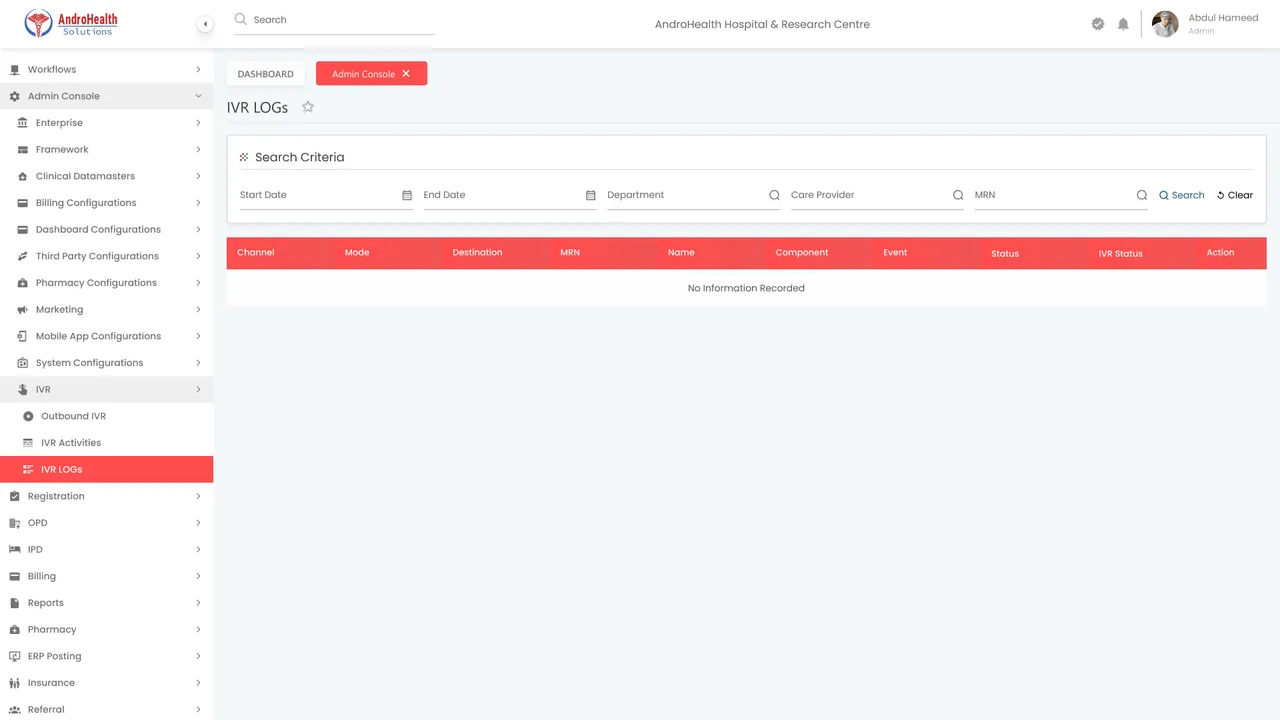Switch to the DASHBOARD tab
This screenshot has height=720, width=1280.
pyautogui.click(x=266, y=73)
